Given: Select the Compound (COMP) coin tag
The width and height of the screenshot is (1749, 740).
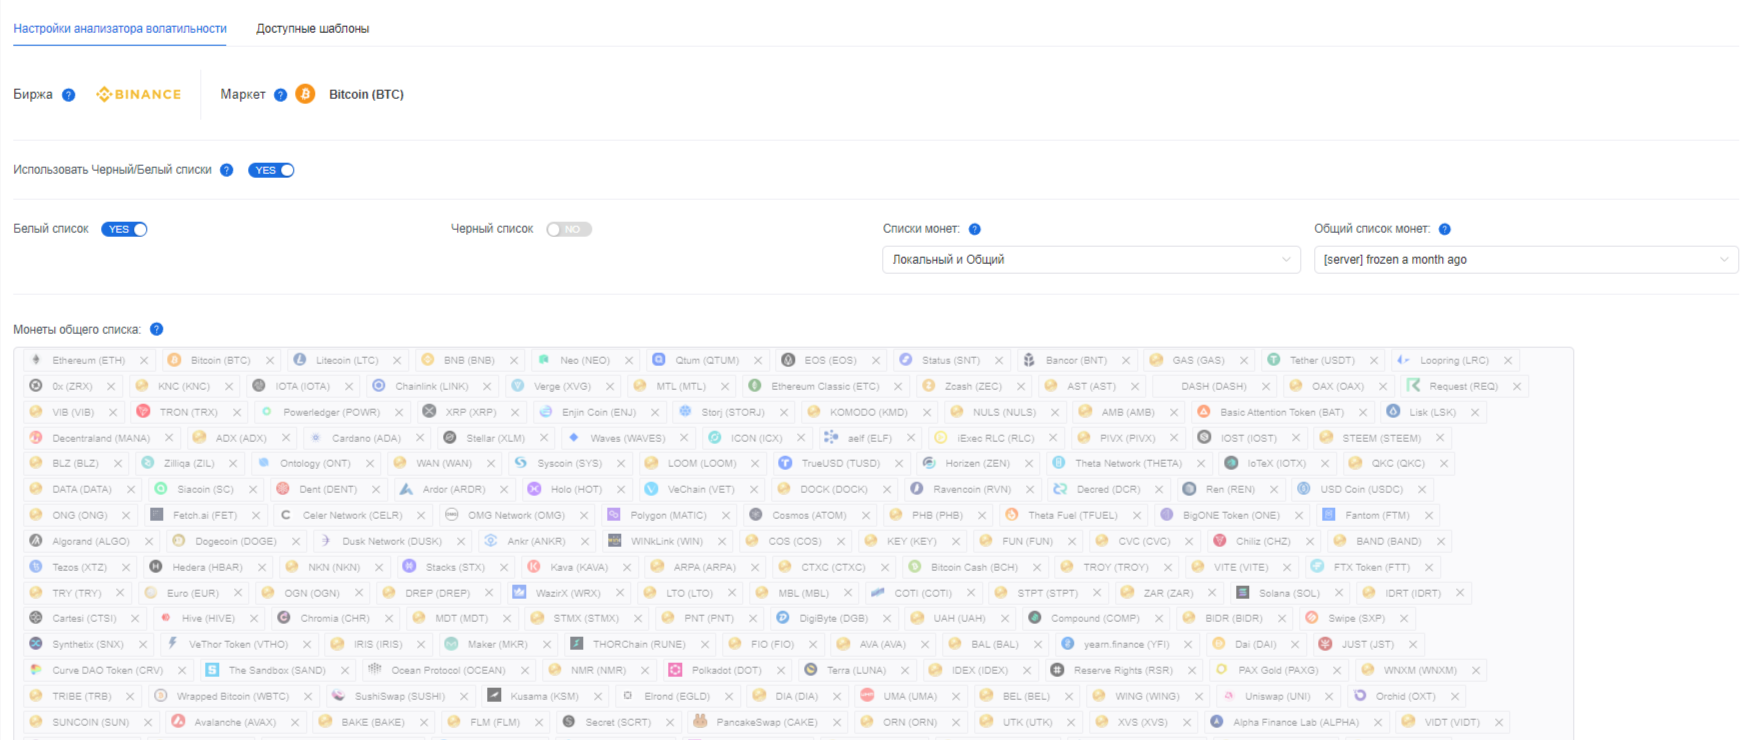Looking at the screenshot, I should point(1095,618).
